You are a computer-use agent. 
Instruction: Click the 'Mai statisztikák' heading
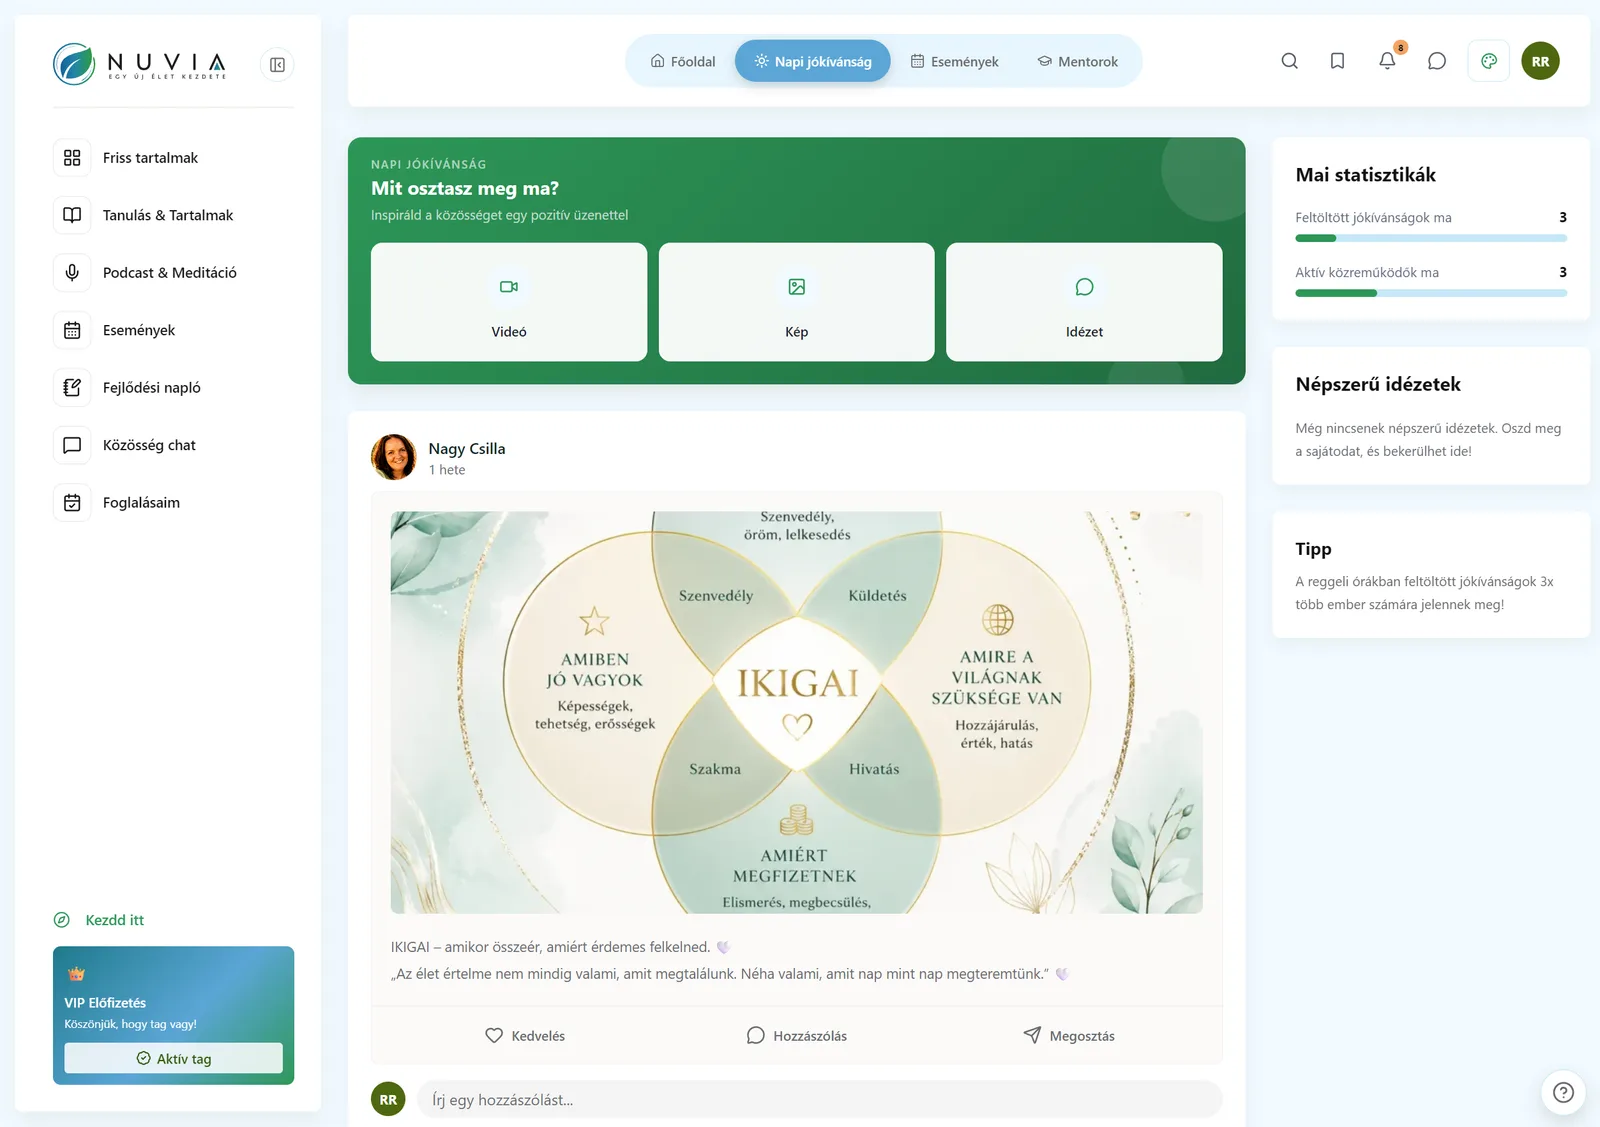tap(1366, 175)
